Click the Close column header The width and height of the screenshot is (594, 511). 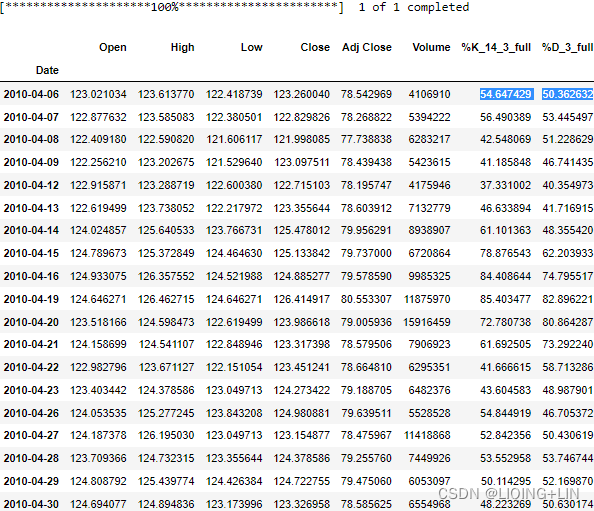click(x=315, y=47)
